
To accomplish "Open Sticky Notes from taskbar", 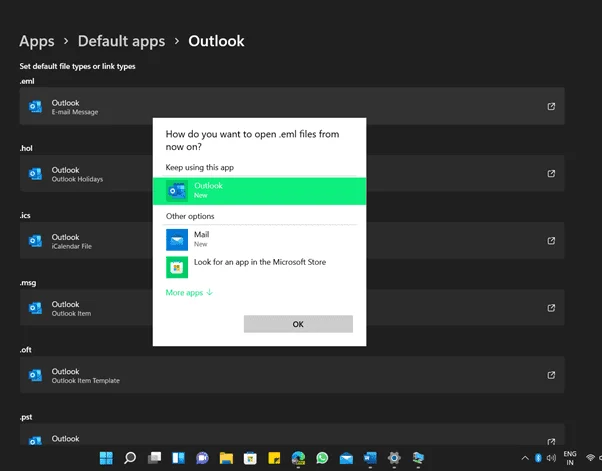I will click(274, 458).
